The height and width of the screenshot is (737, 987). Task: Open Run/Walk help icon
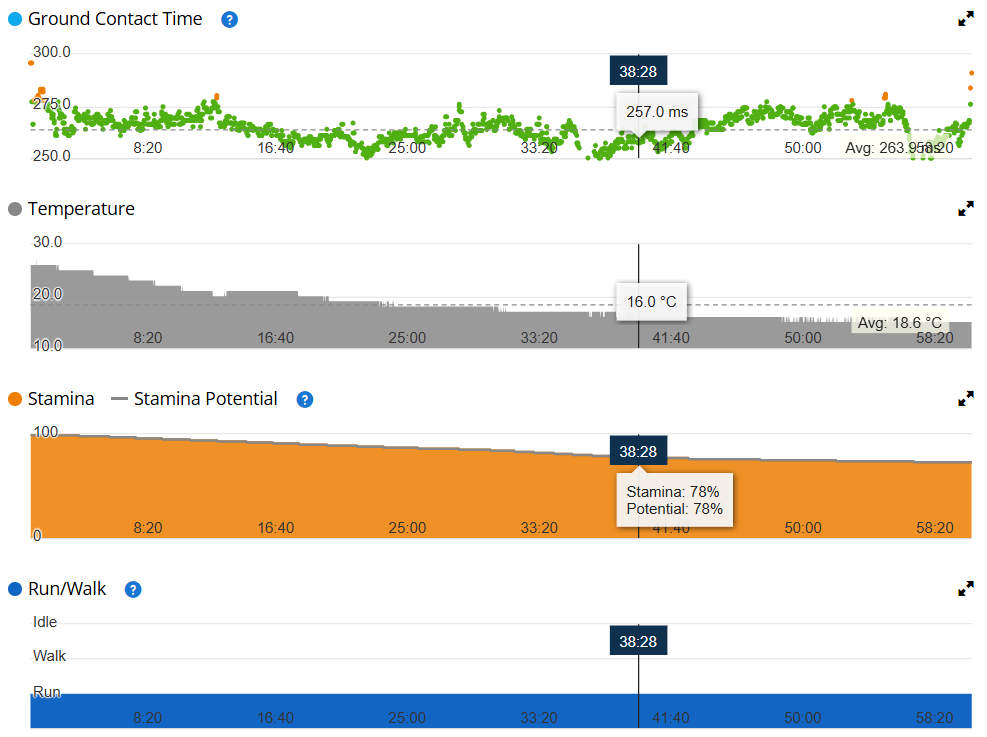click(133, 590)
